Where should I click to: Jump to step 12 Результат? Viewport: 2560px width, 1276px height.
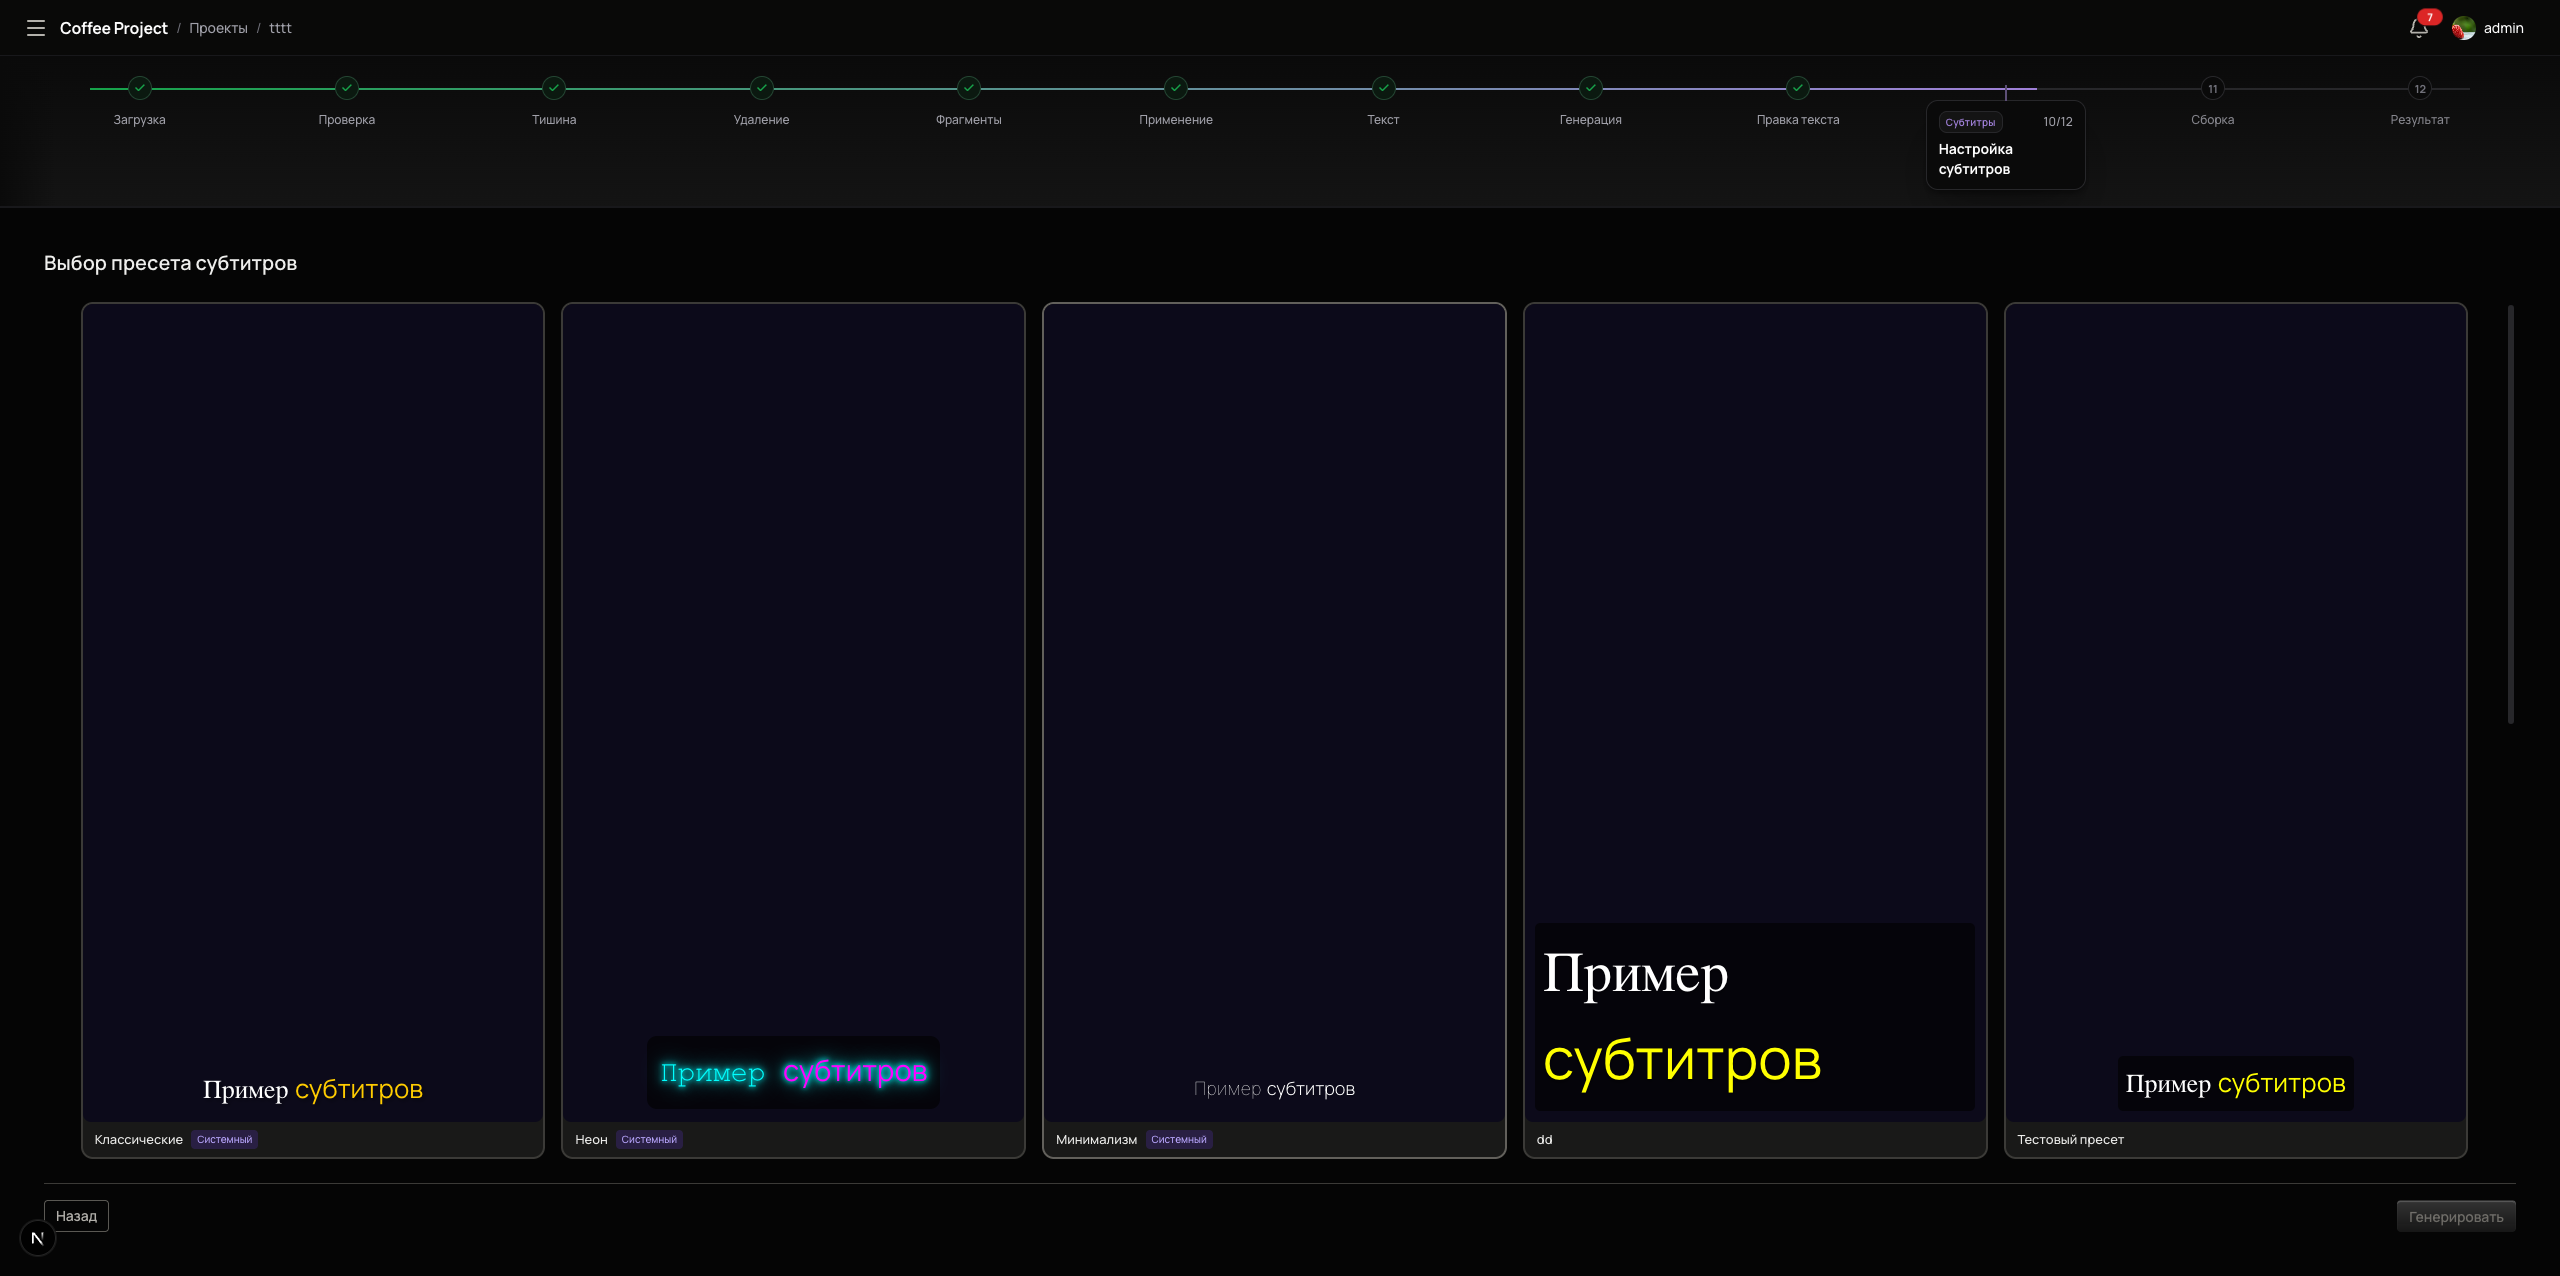2420,89
